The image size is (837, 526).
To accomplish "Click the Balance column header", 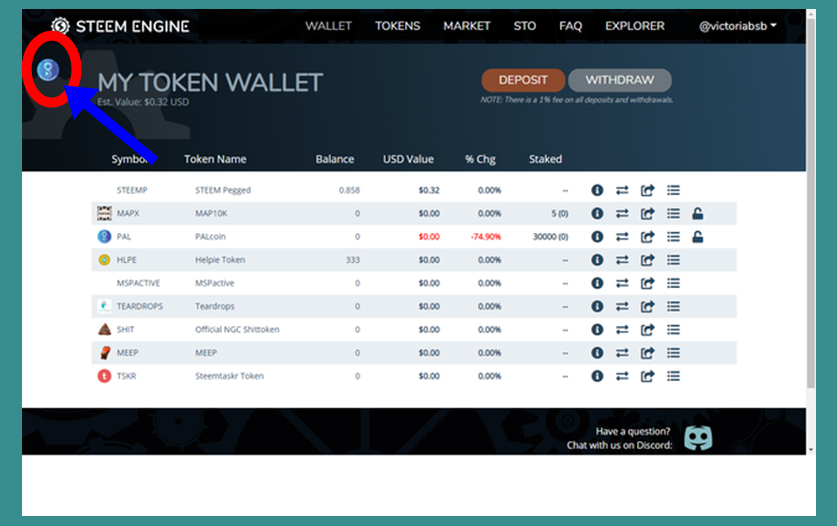I will [x=335, y=159].
